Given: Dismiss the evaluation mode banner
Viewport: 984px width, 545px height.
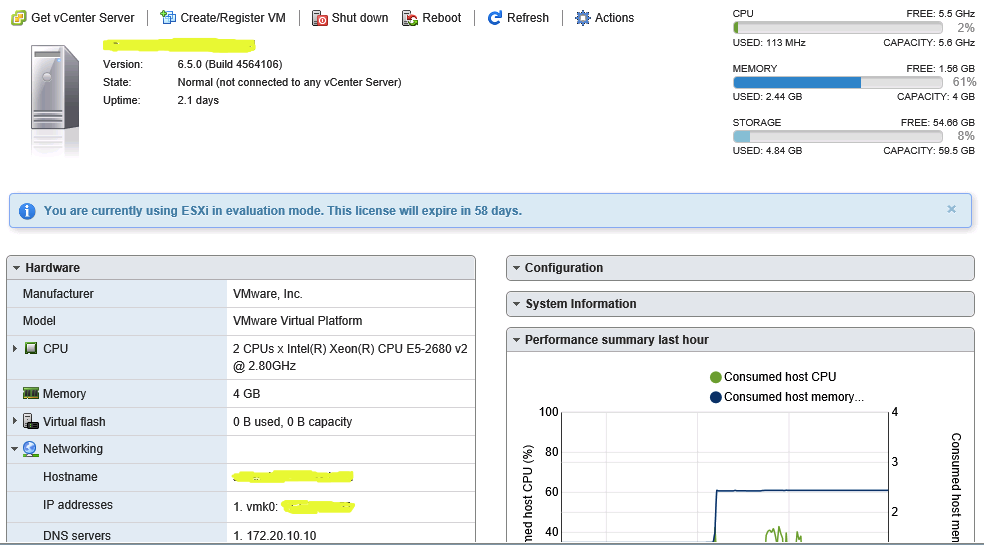Looking at the screenshot, I should tap(951, 209).
